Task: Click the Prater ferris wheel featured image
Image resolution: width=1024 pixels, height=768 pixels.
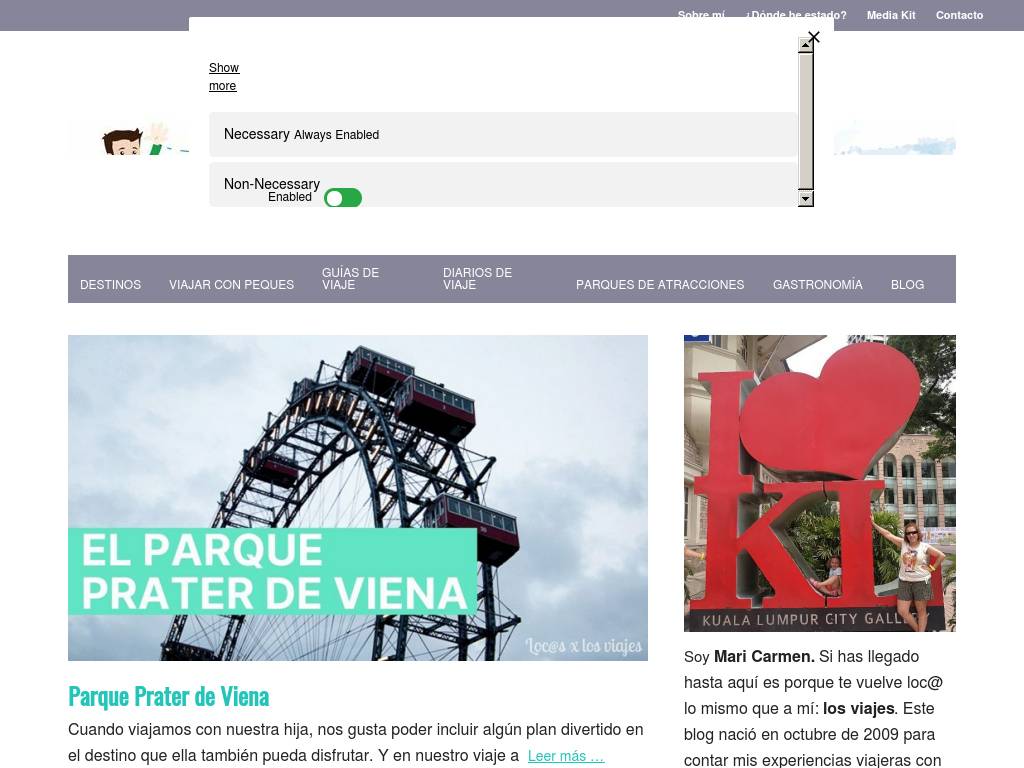Action: tap(357, 497)
